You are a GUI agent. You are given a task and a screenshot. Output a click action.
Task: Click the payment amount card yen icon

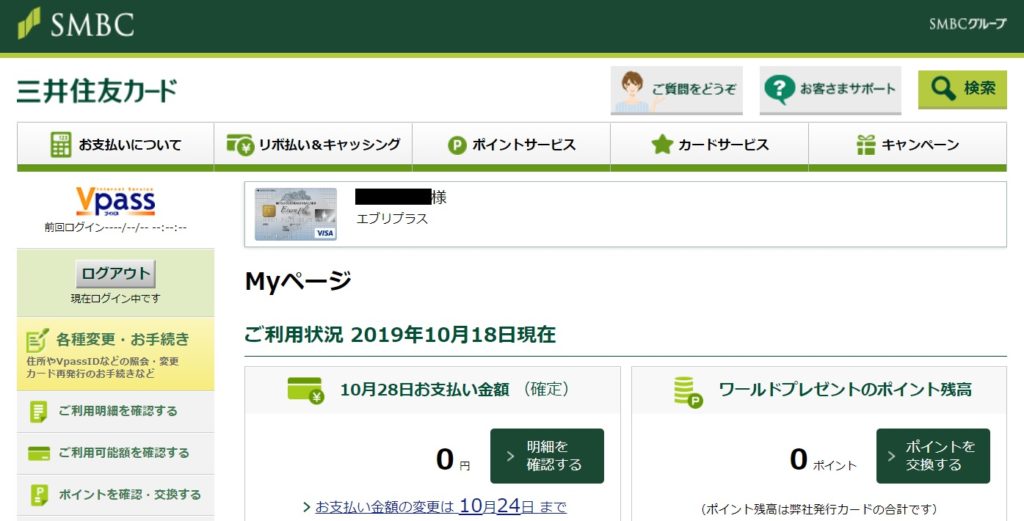306,390
